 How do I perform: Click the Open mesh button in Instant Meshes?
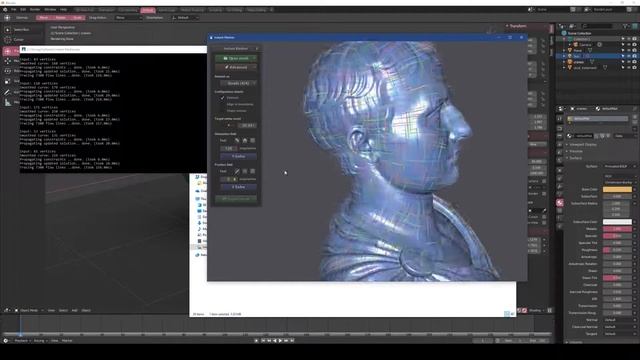coord(236,58)
